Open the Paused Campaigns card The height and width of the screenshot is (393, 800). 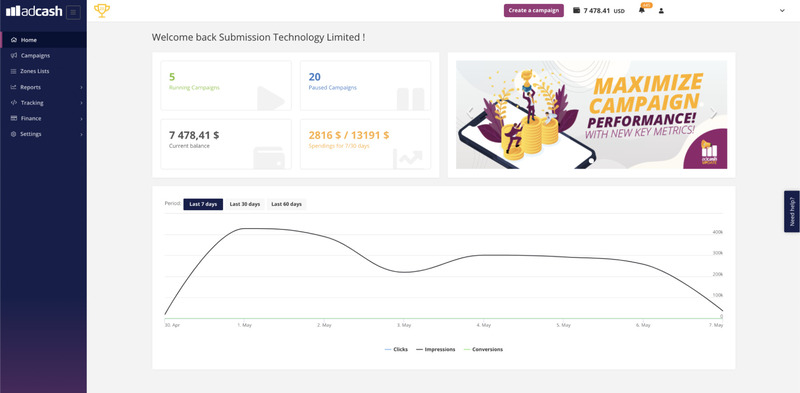[365, 85]
